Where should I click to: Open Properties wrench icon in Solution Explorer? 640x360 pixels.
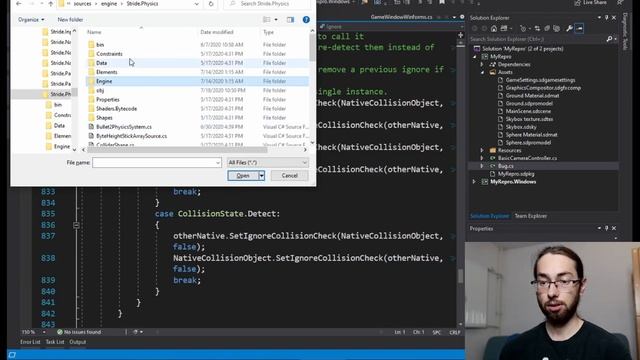(569, 29)
